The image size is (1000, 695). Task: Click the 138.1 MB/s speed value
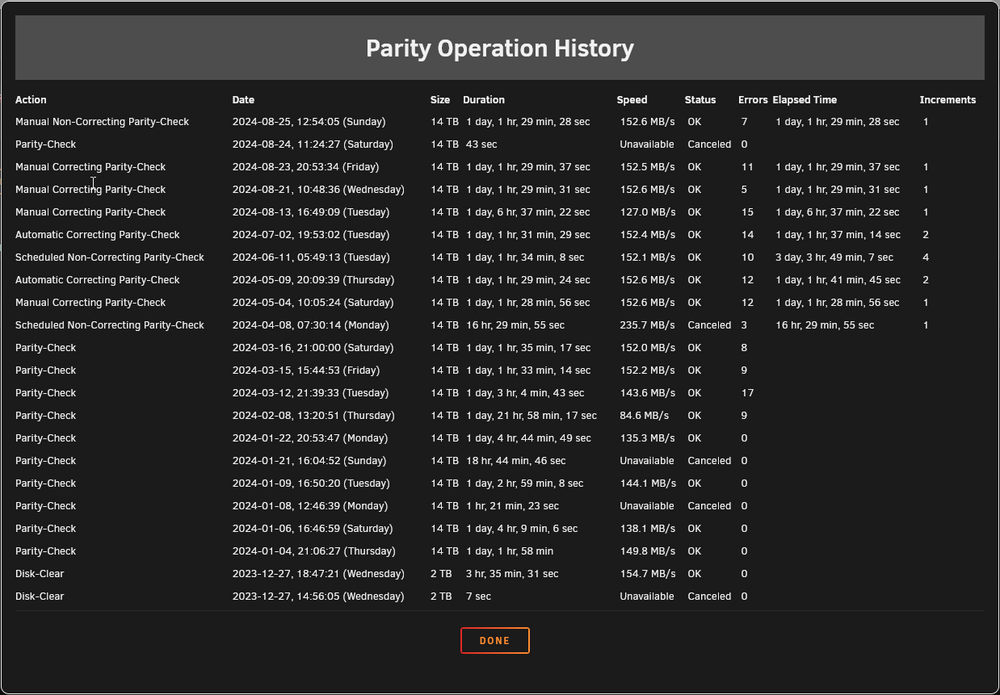[647, 529]
